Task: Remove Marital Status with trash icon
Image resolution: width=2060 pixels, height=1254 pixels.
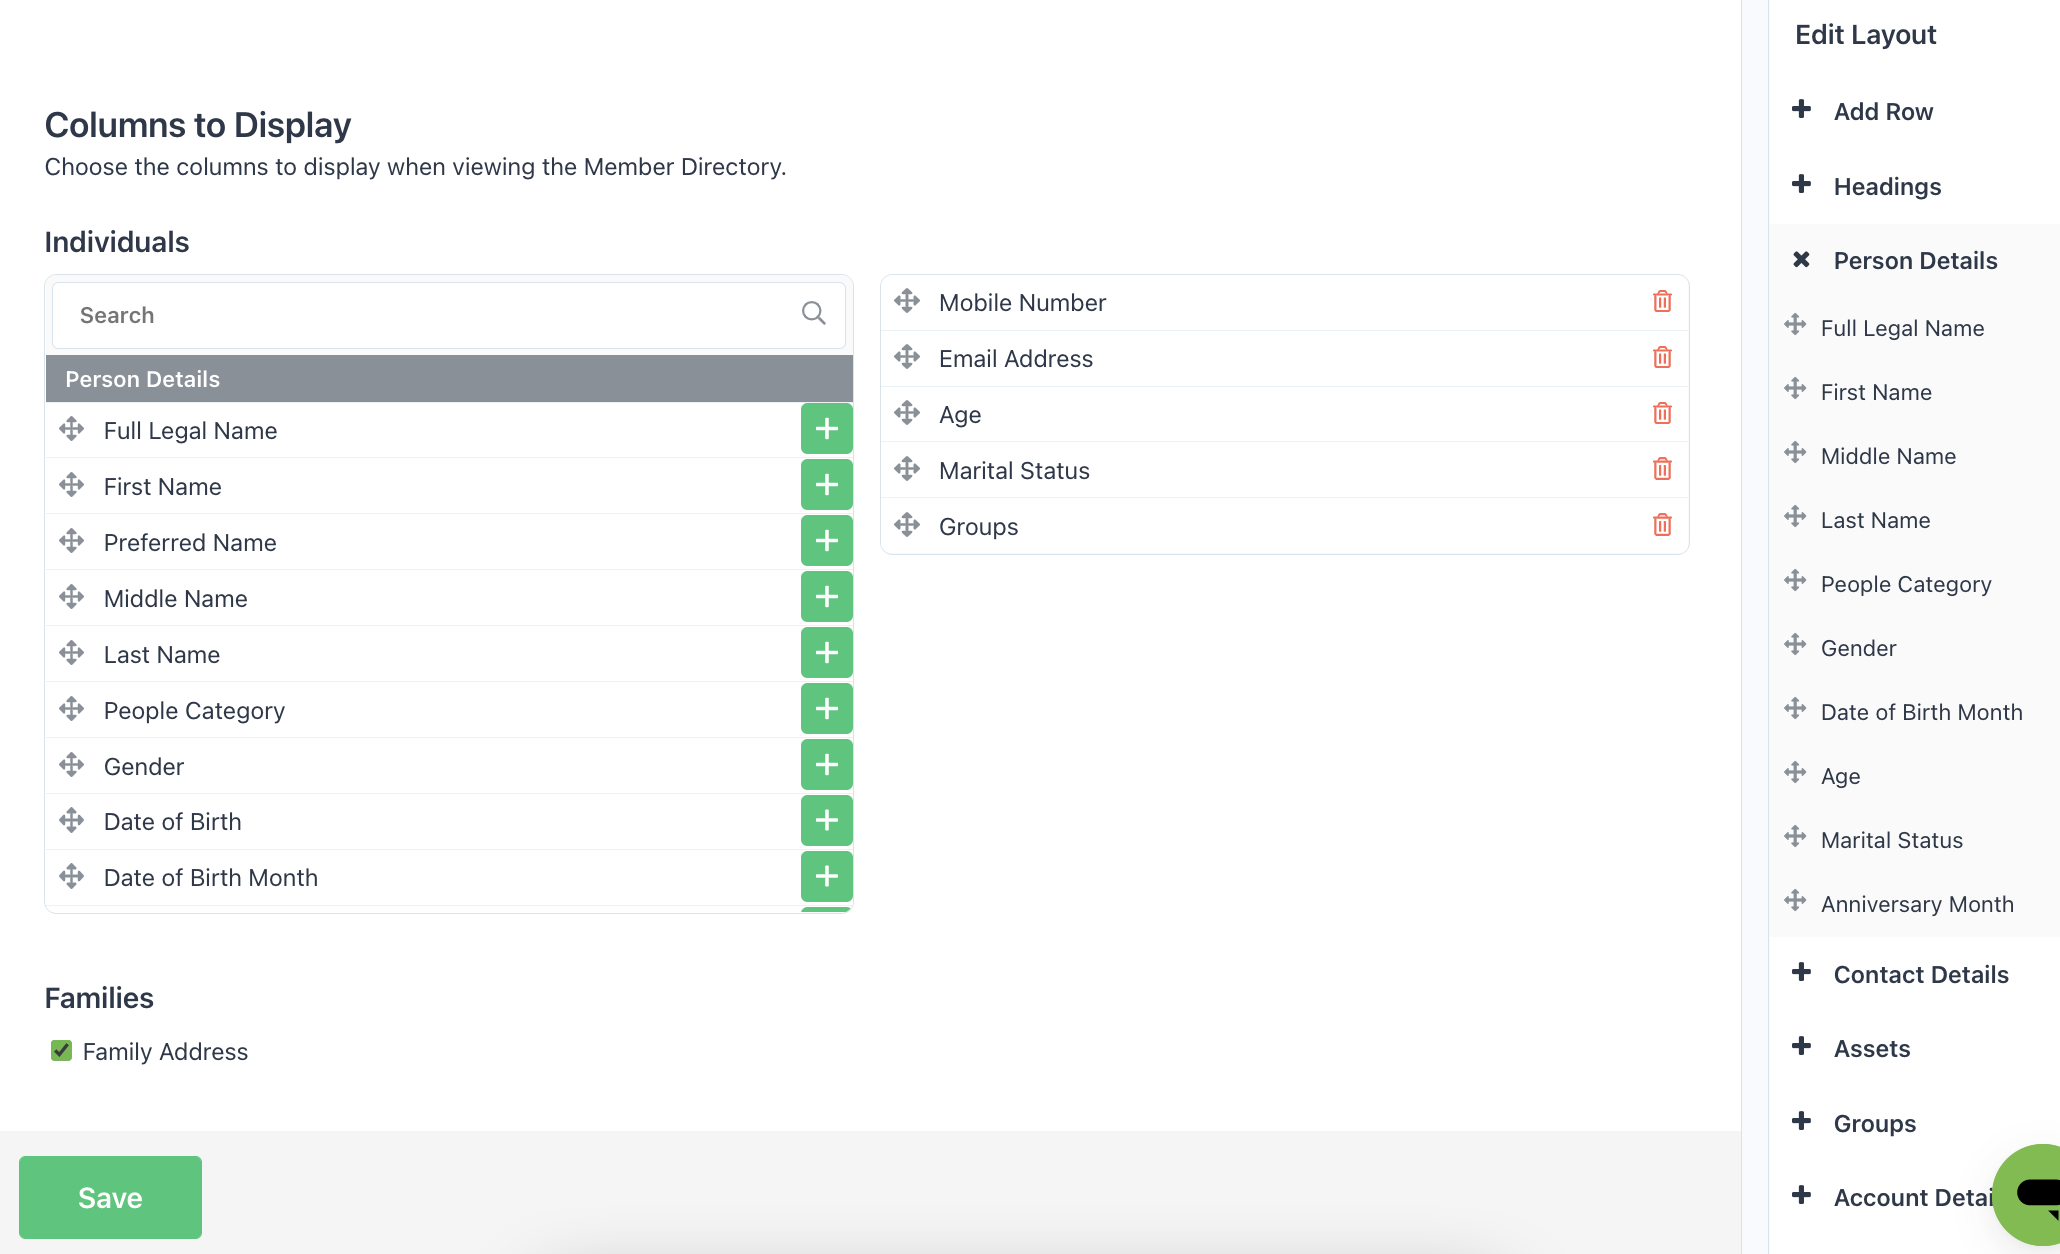Action: pyautogui.click(x=1662, y=470)
